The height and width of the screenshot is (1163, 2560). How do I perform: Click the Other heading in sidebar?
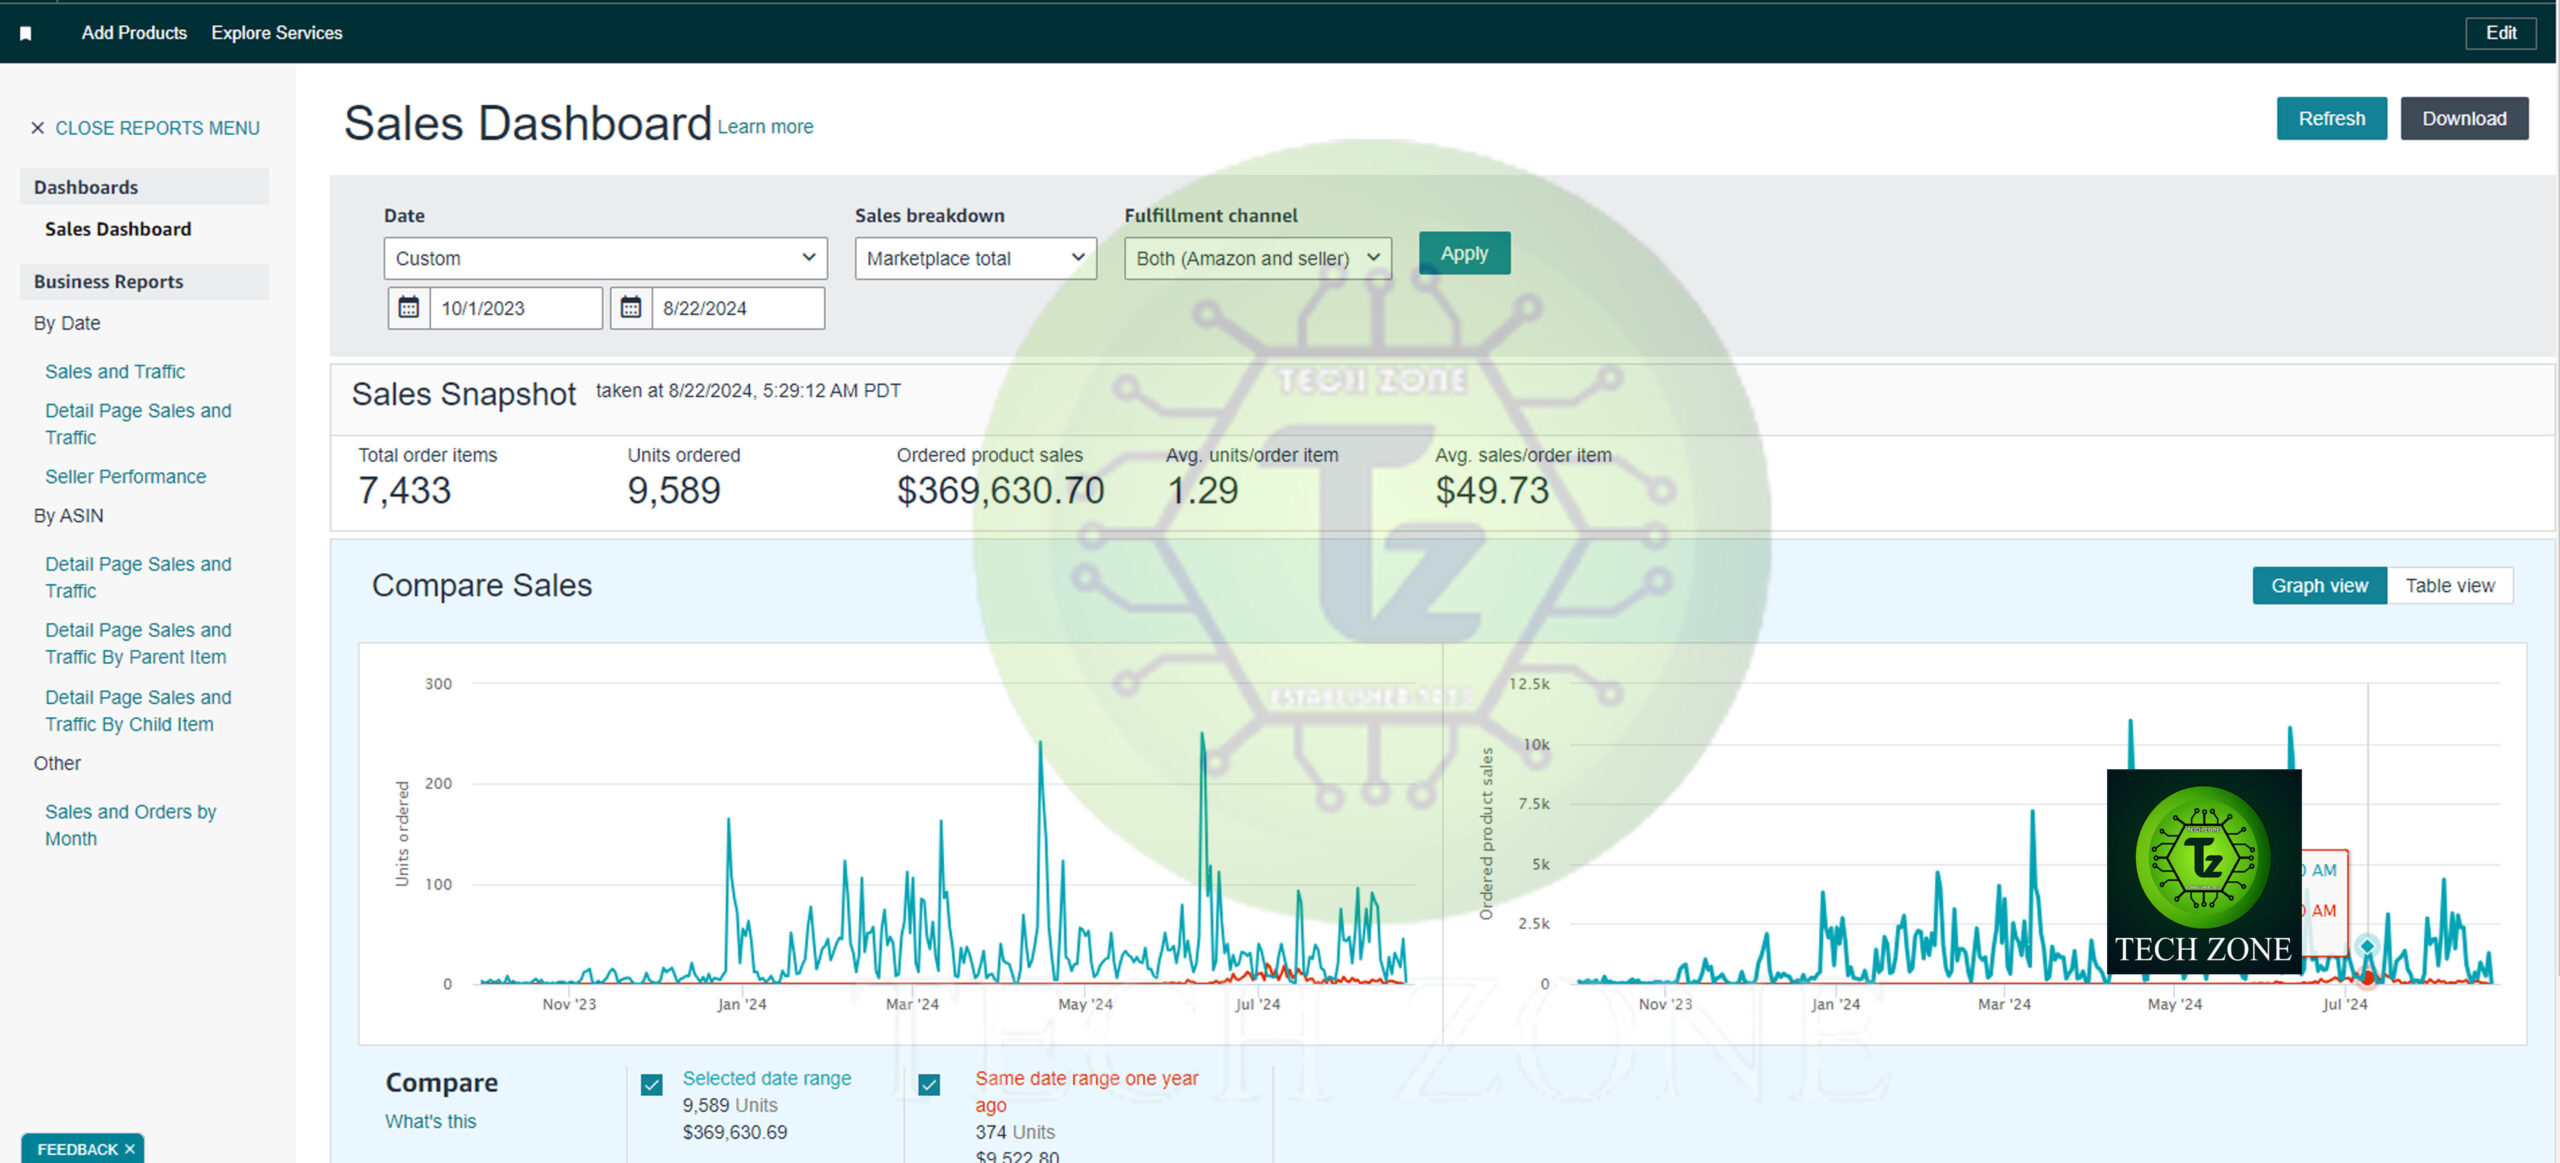57,763
